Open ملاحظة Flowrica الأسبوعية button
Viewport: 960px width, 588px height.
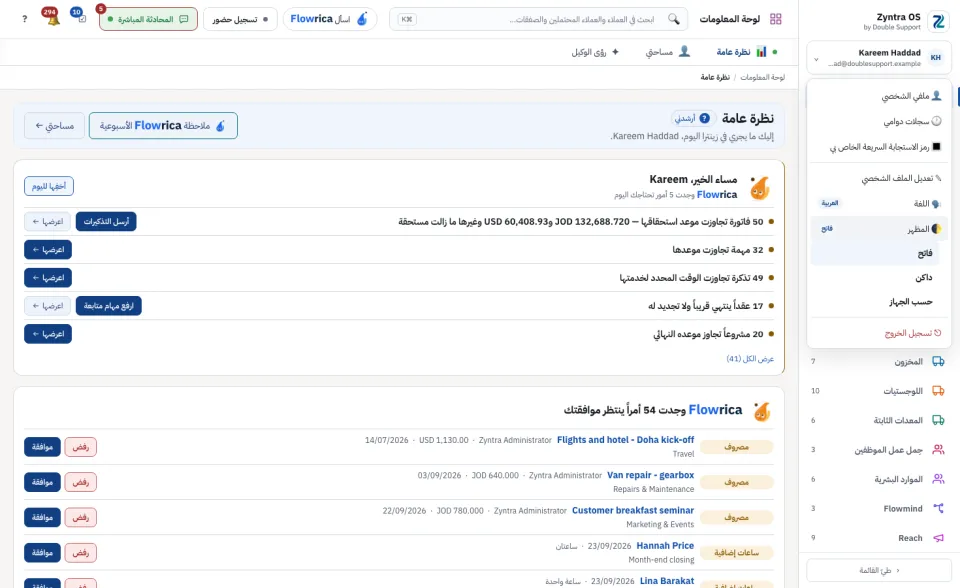(163, 126)
